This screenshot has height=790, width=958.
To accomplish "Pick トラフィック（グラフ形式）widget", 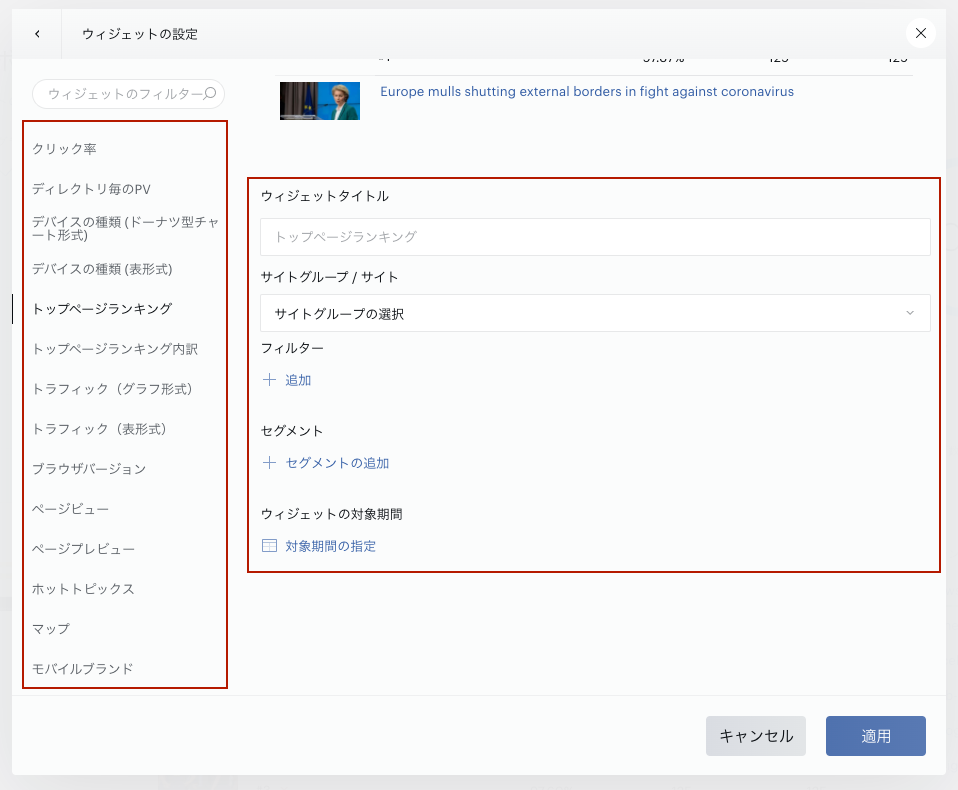I will click(x=112, y=389).
